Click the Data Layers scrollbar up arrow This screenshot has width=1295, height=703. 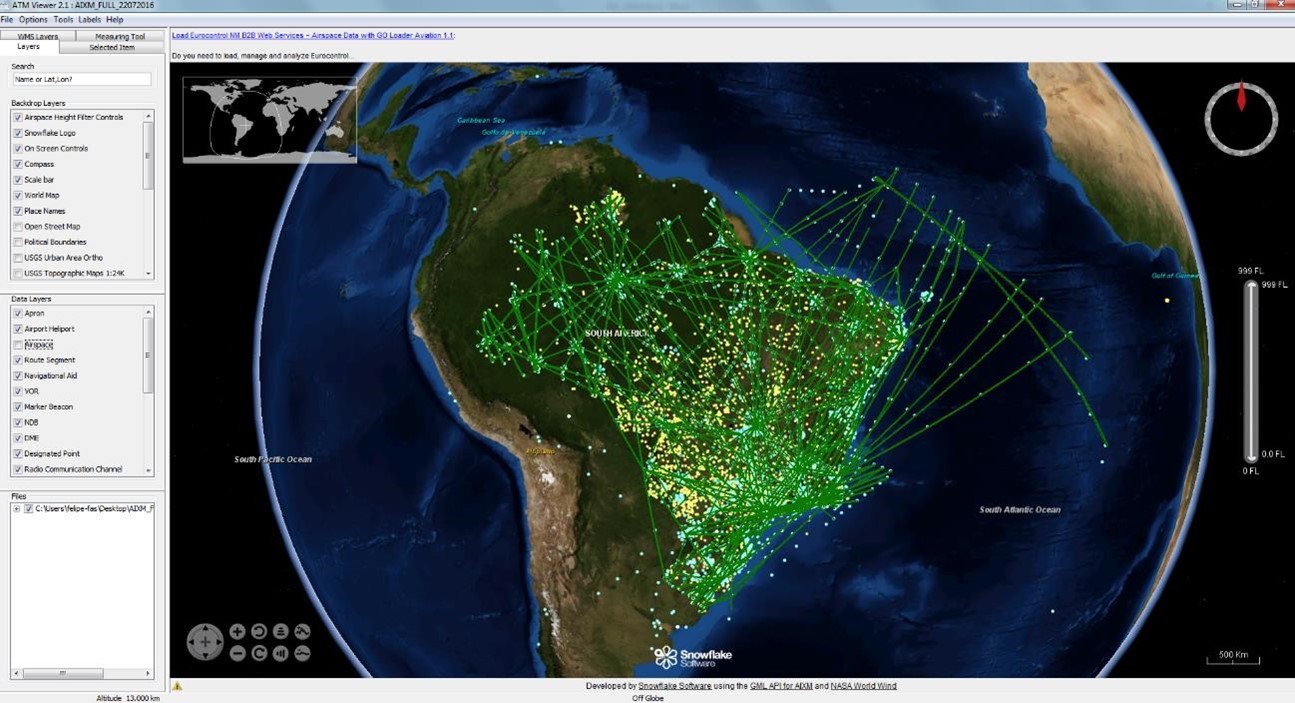pos(149,312)
